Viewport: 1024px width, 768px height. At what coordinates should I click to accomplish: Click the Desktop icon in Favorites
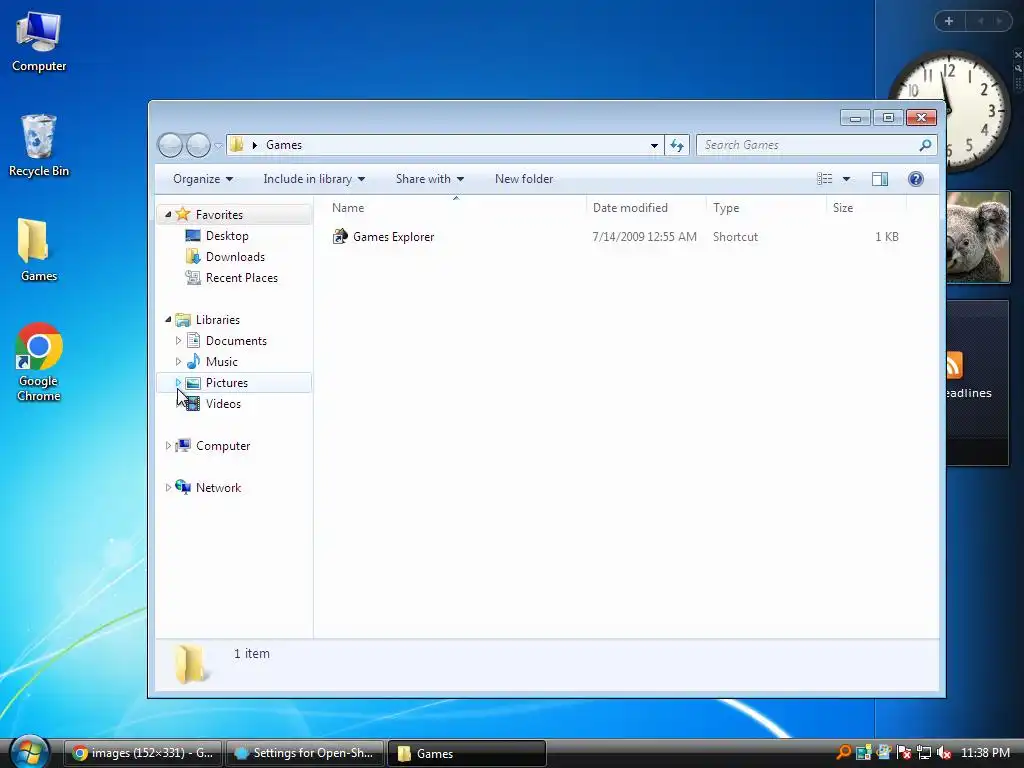(x=193, y=236)
